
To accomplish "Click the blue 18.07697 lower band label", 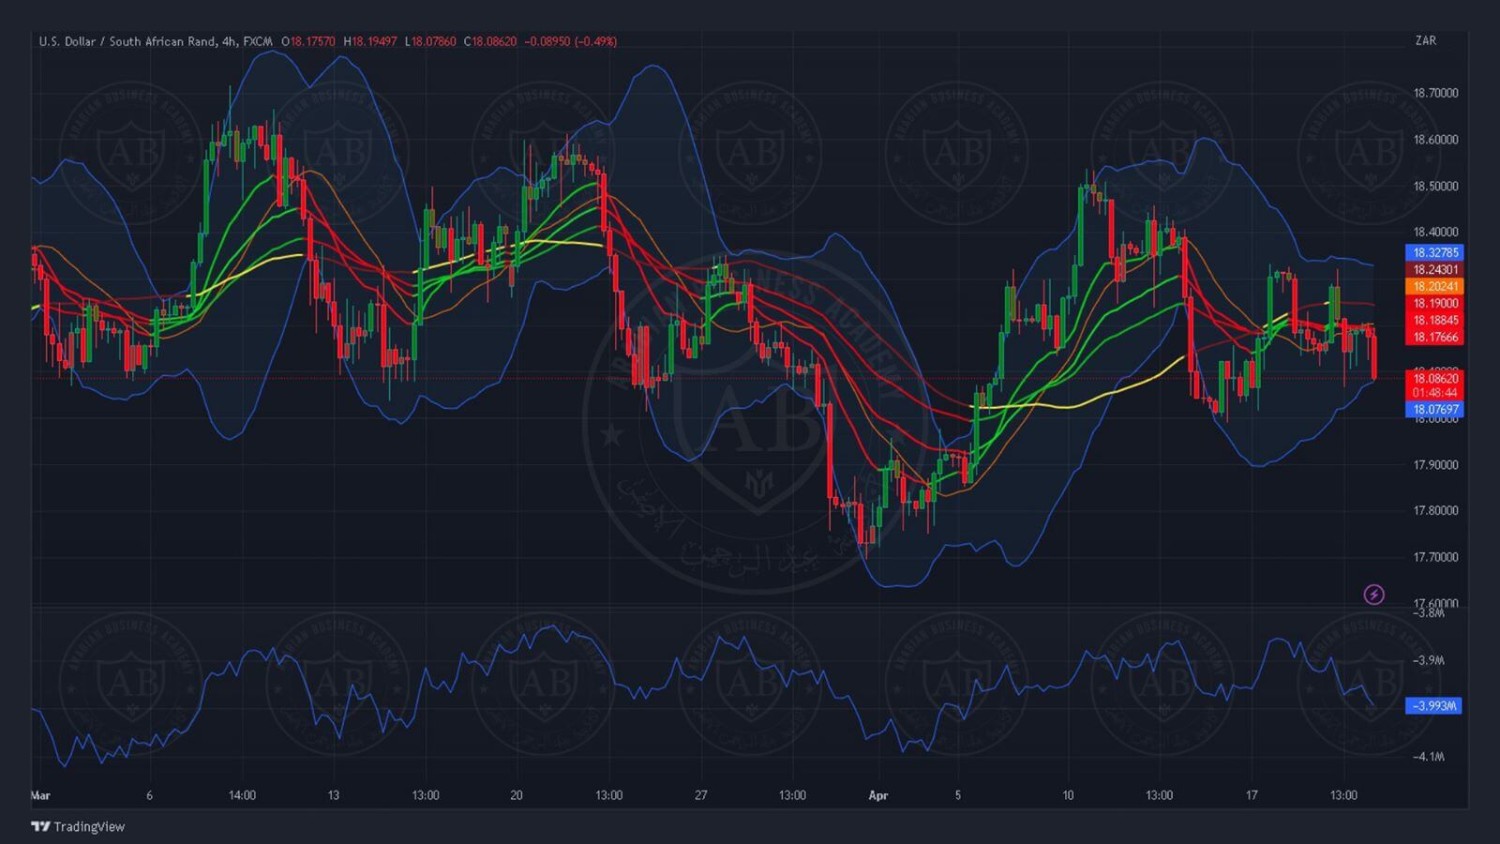I will [1435, 409].
